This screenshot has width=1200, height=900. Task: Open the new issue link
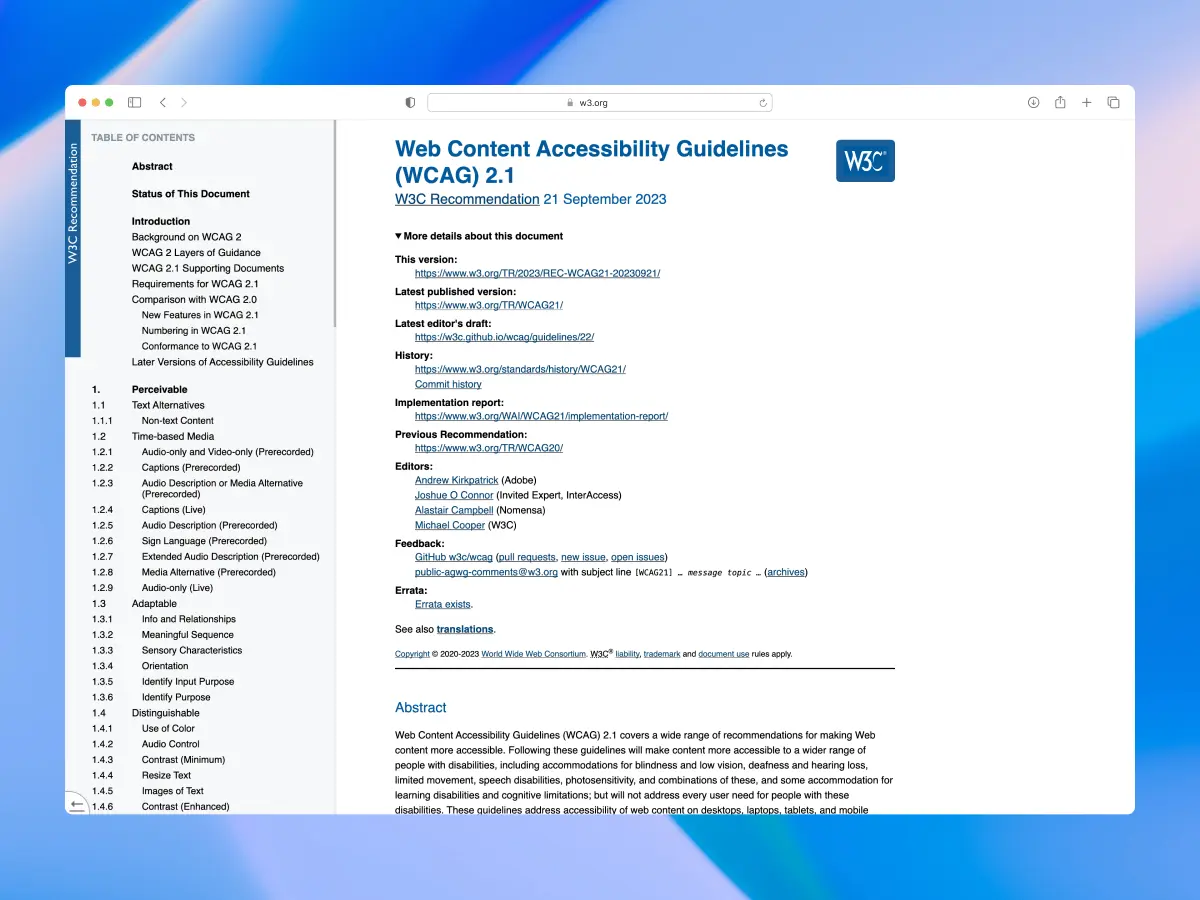tap(583, 557)
